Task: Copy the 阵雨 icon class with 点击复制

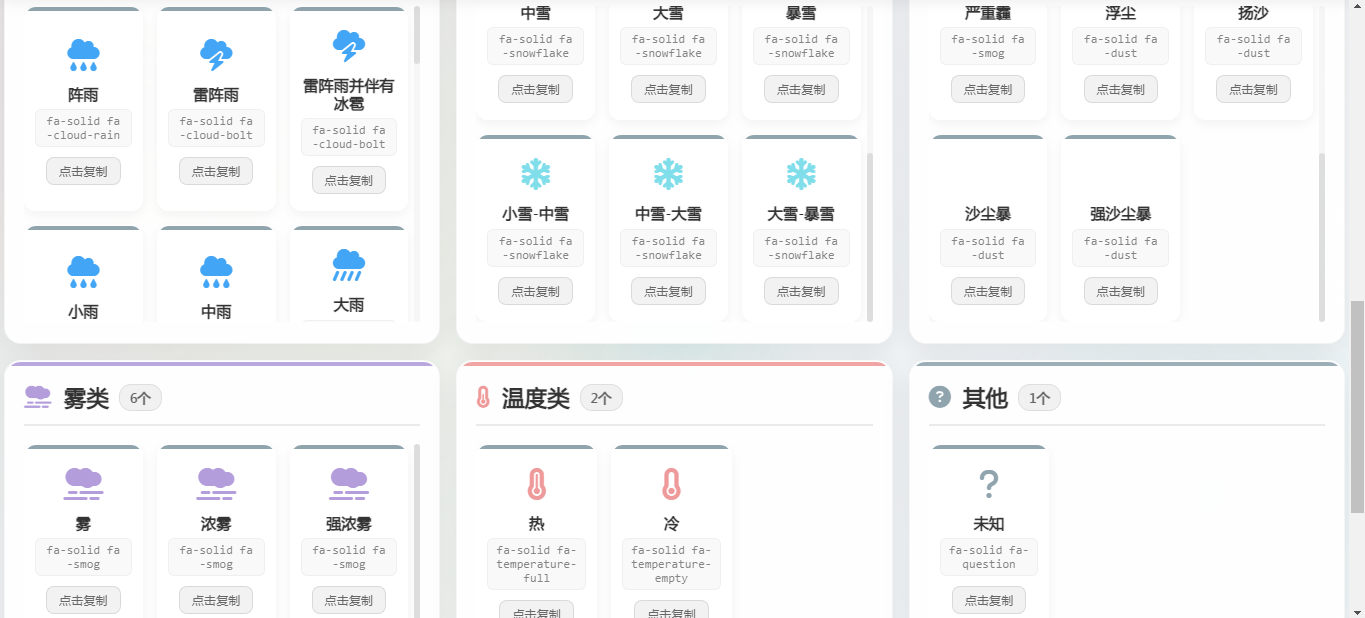Action: pos(83,171)
